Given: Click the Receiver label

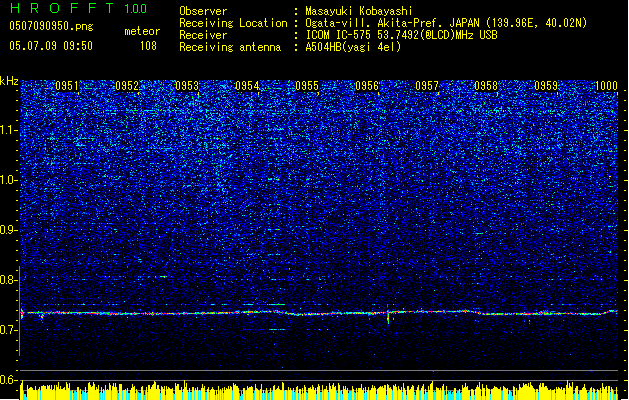Looking at the screenshot, I should pyautogui.click(x=203, y=35).
